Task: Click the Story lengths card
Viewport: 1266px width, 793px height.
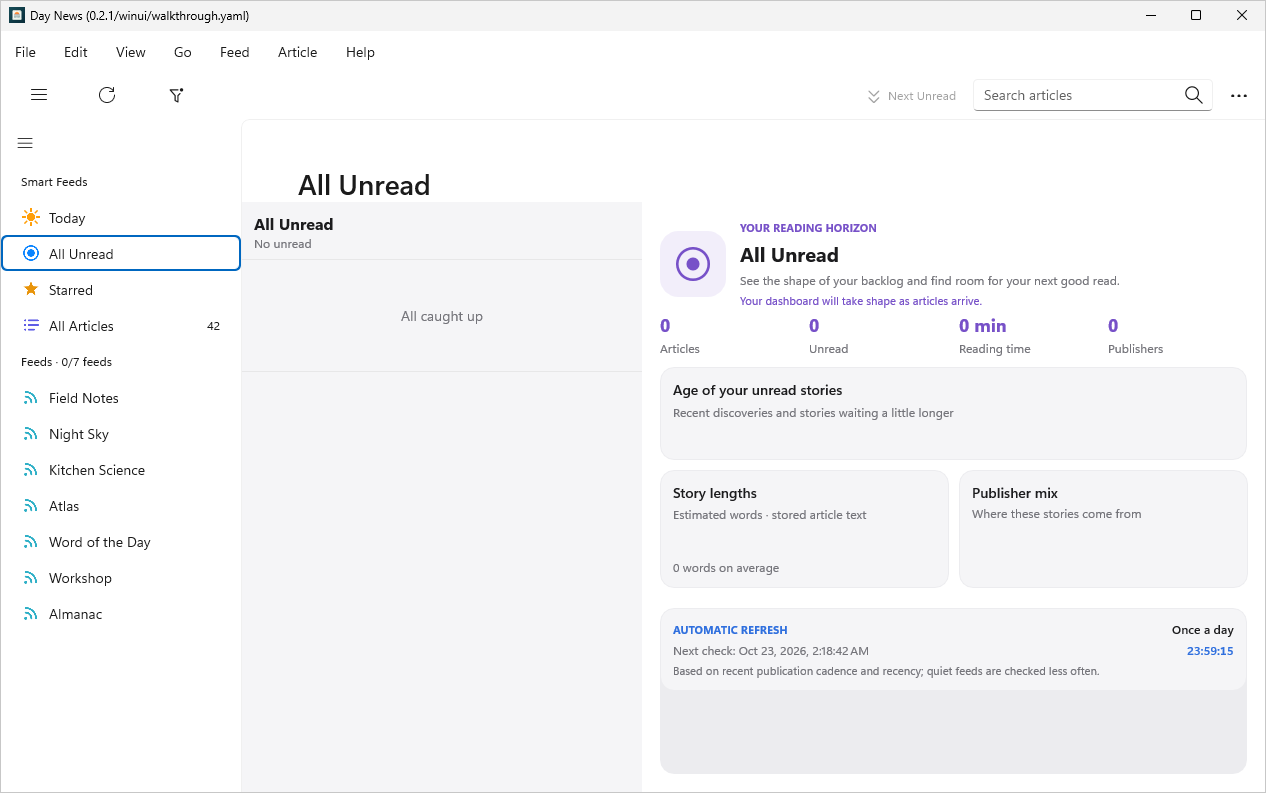Action: 804,529
